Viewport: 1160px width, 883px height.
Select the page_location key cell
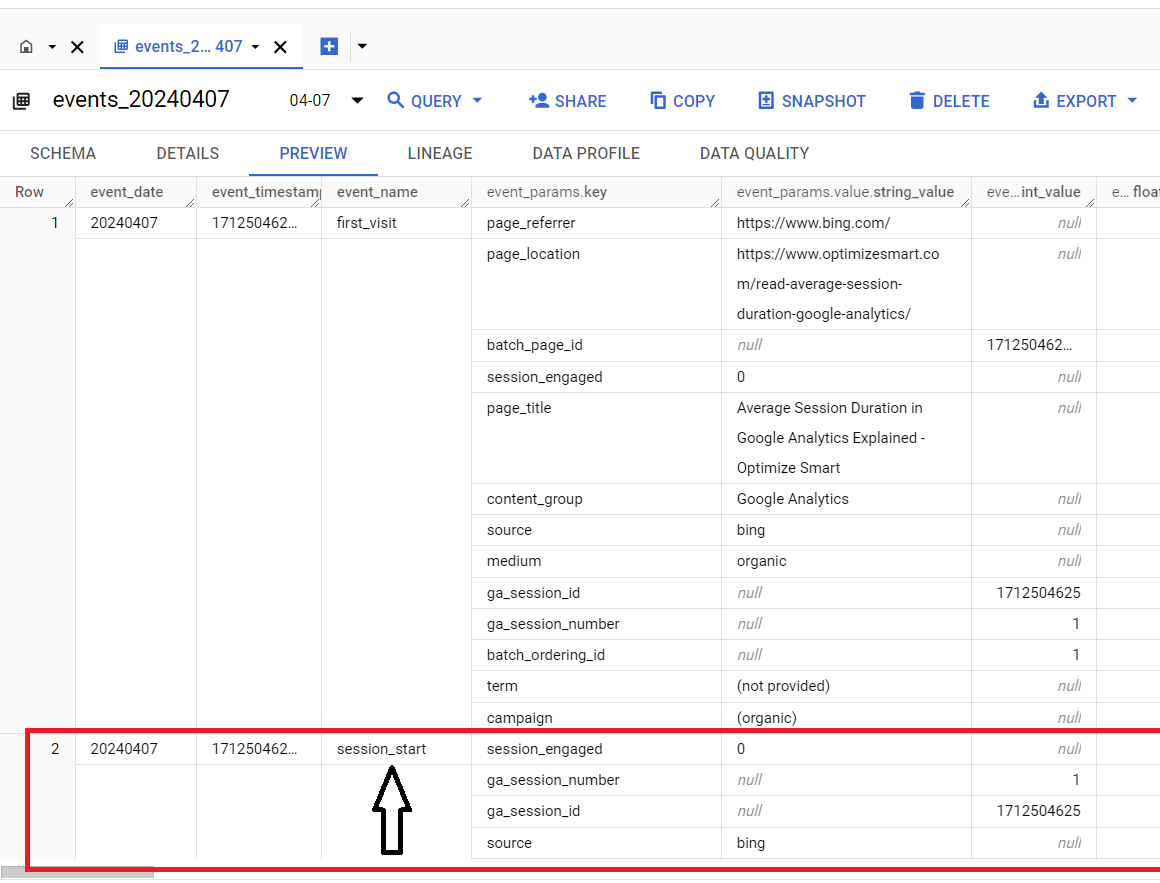(x=533, y=254)
